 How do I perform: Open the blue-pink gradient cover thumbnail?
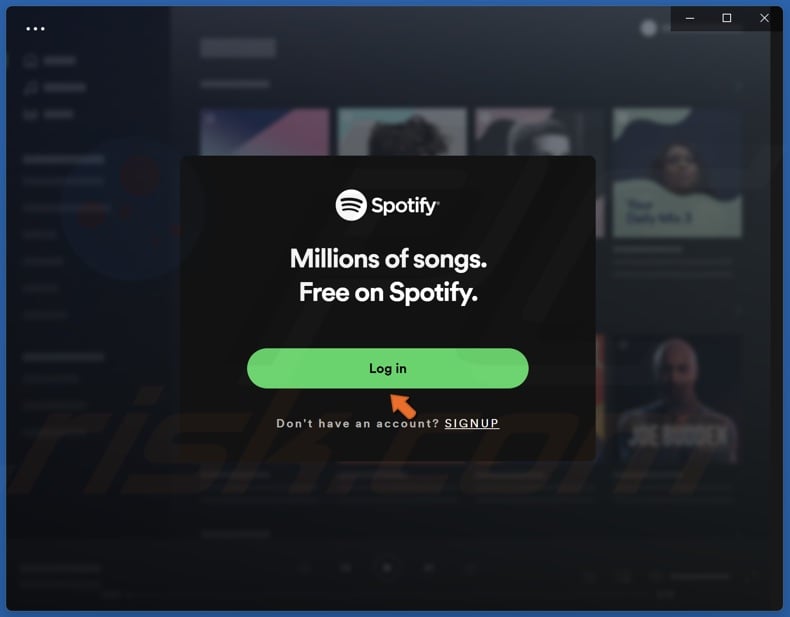[265, 131]
